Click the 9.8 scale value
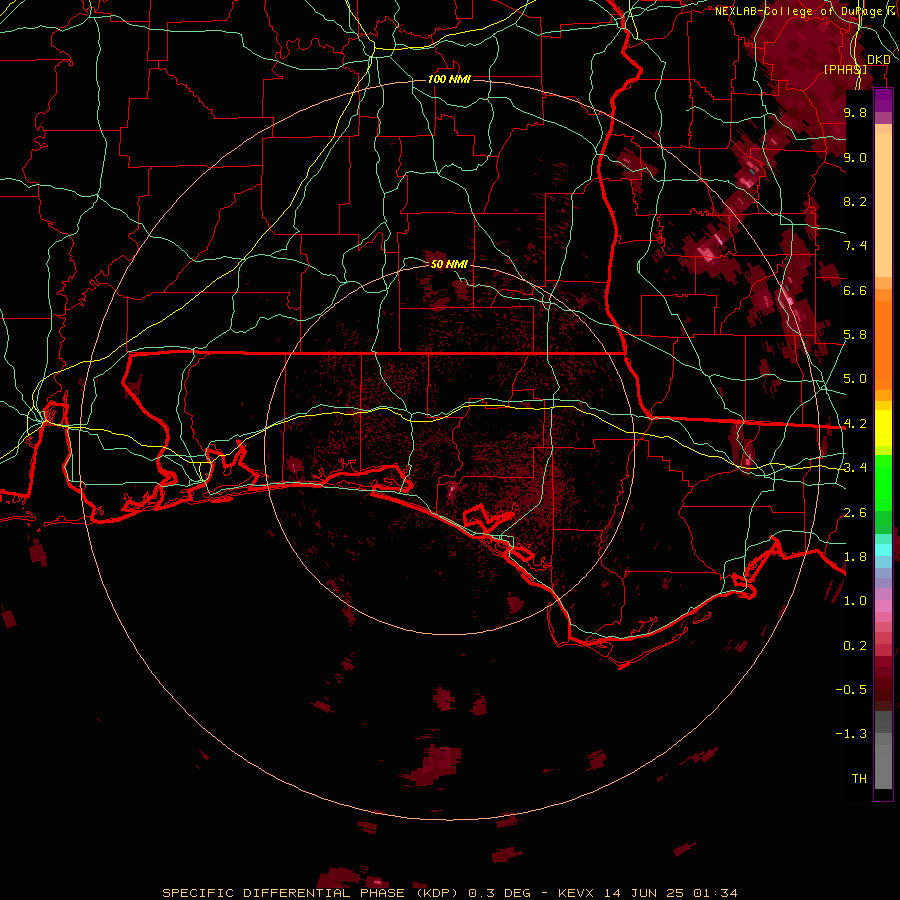 pos(855,112)
